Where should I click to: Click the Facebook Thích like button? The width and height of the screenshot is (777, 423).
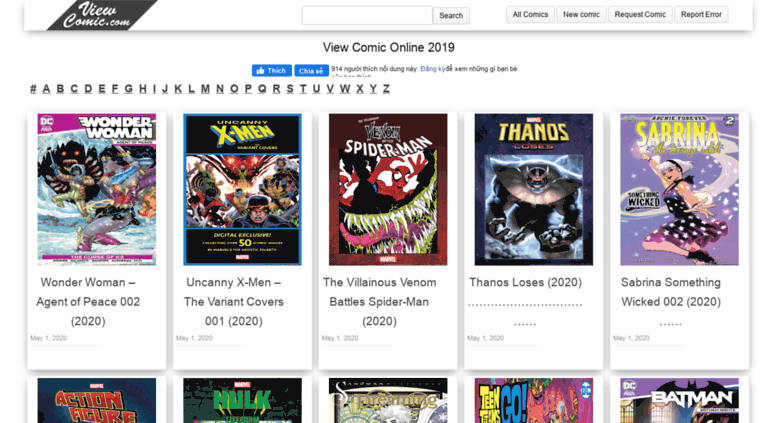tap(272, 71)
